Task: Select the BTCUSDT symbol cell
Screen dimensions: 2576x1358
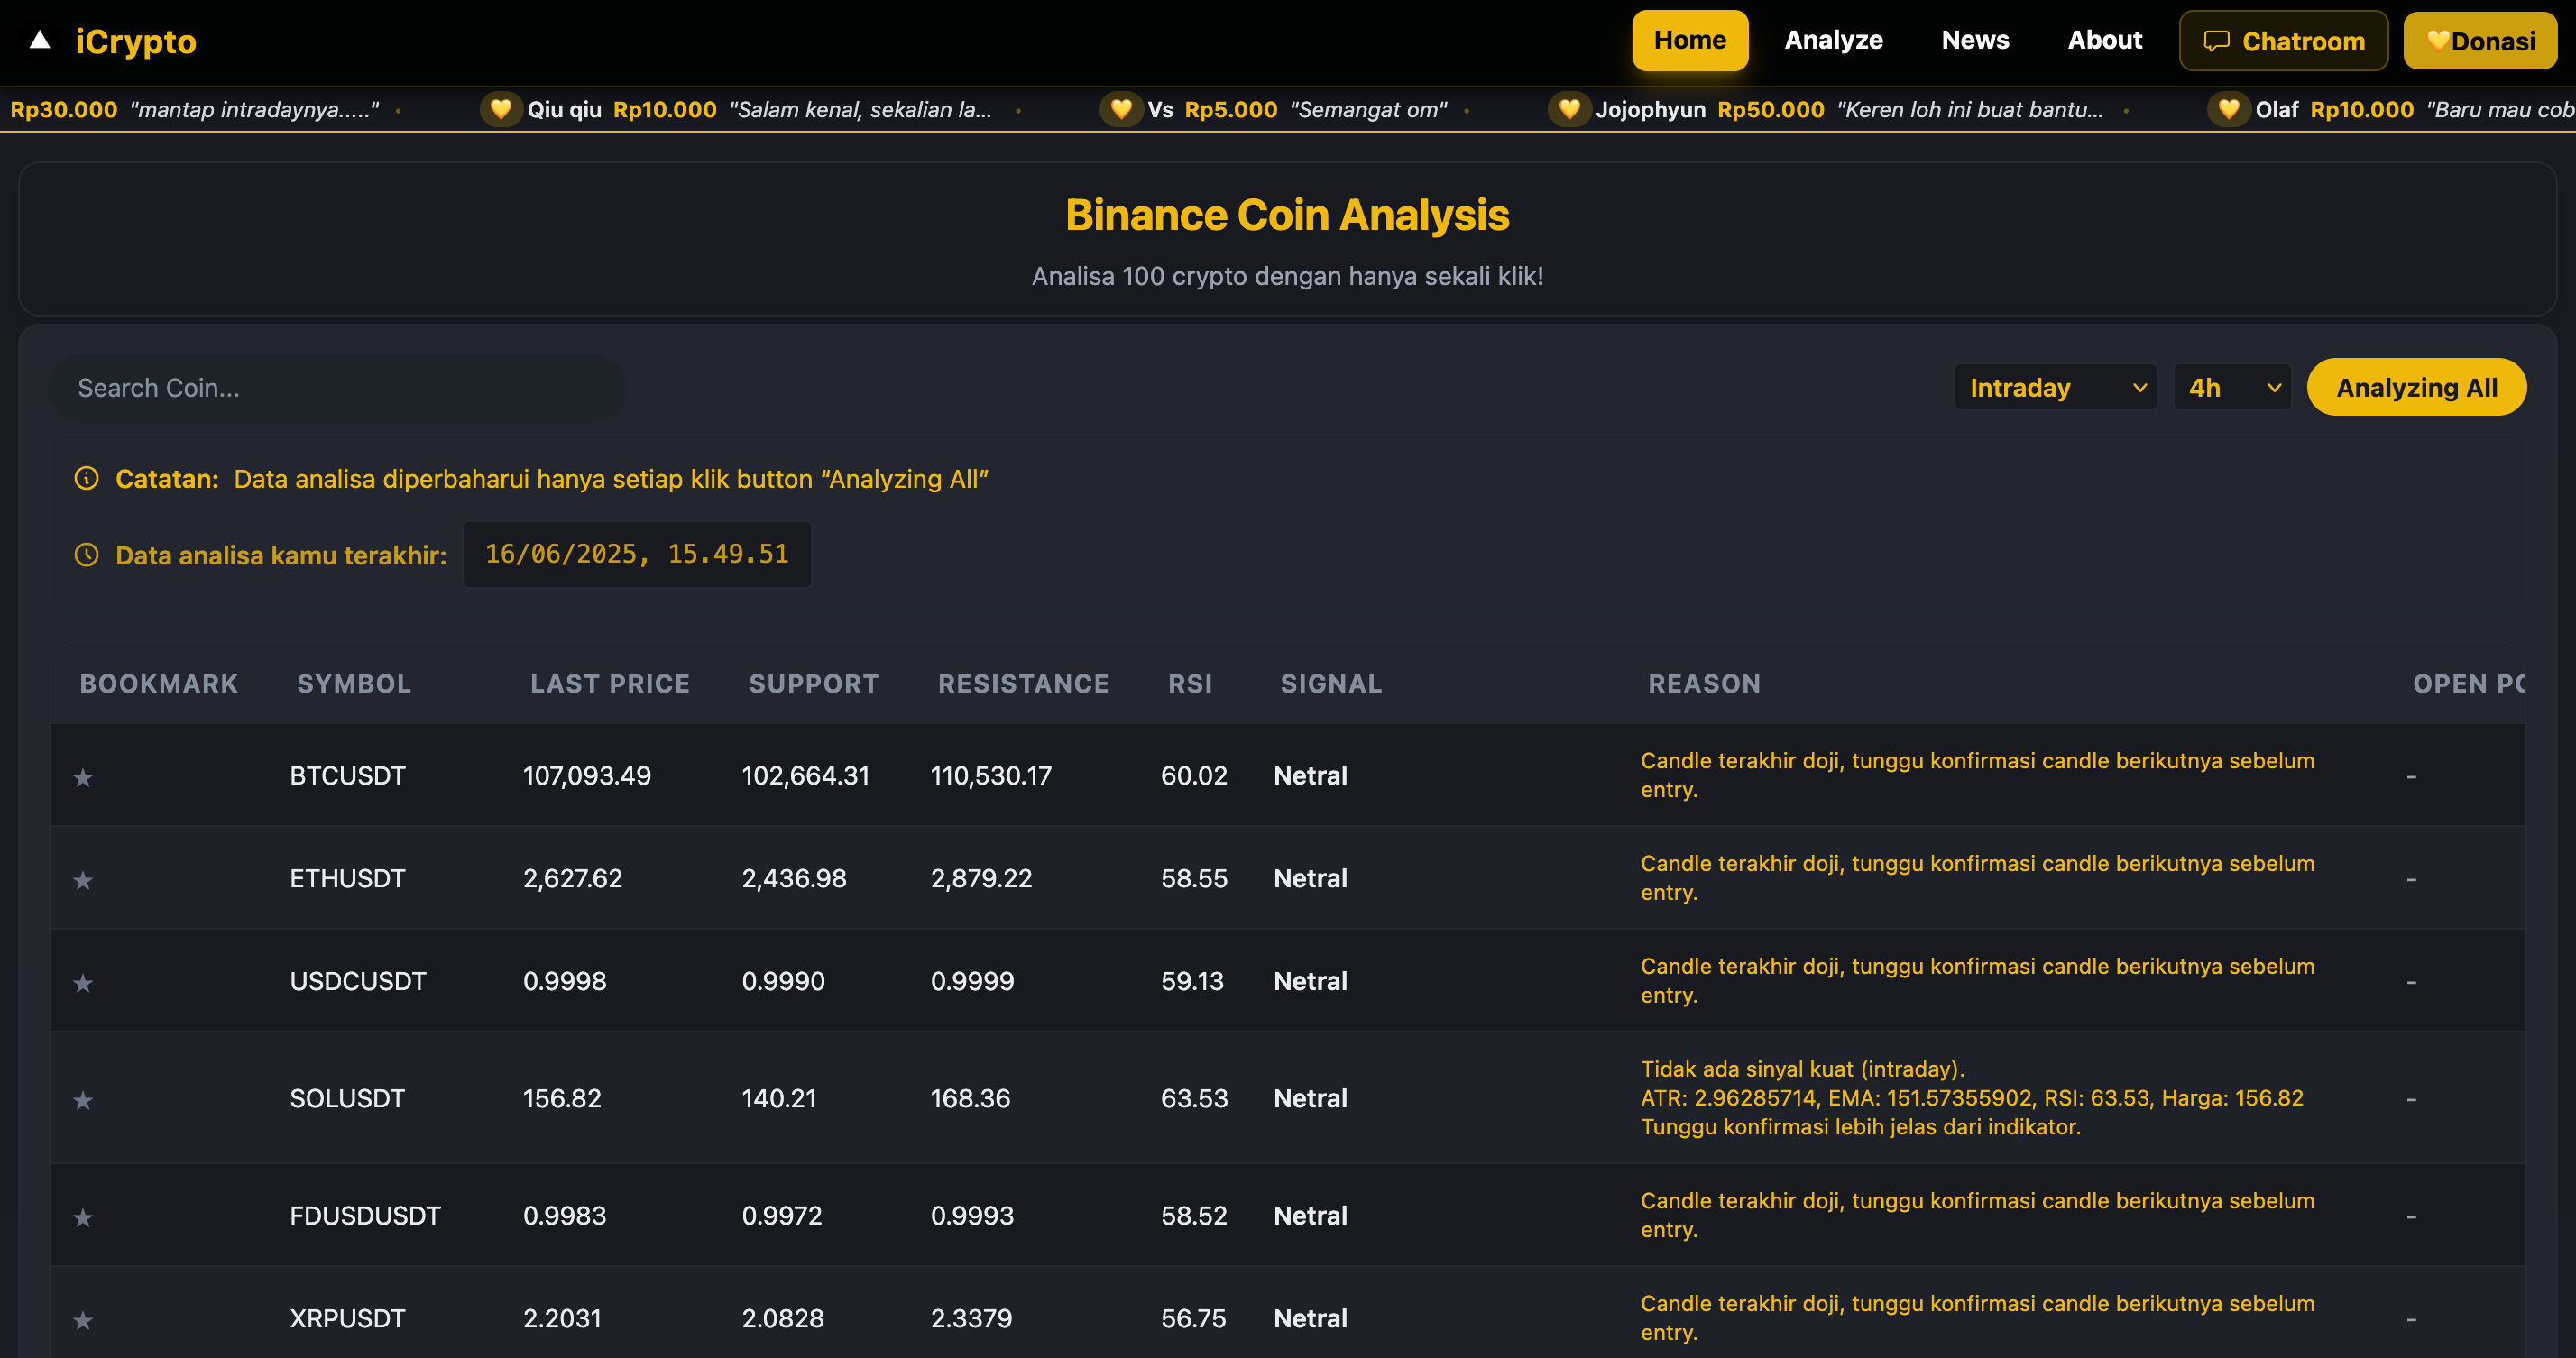Action: click(348, 775)
